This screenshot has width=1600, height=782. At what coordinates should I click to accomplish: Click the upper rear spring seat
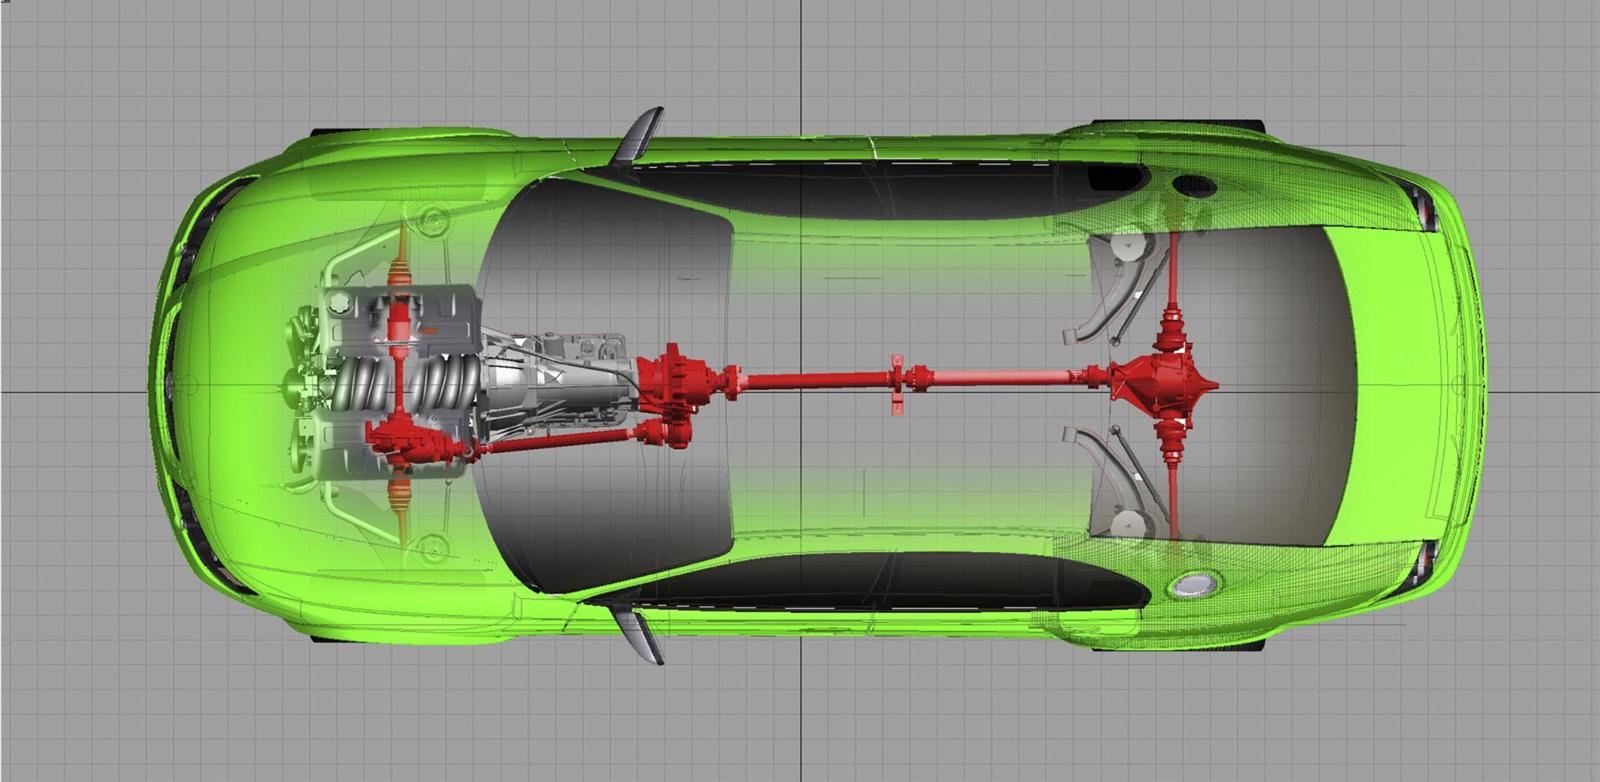coord(1125,246)
